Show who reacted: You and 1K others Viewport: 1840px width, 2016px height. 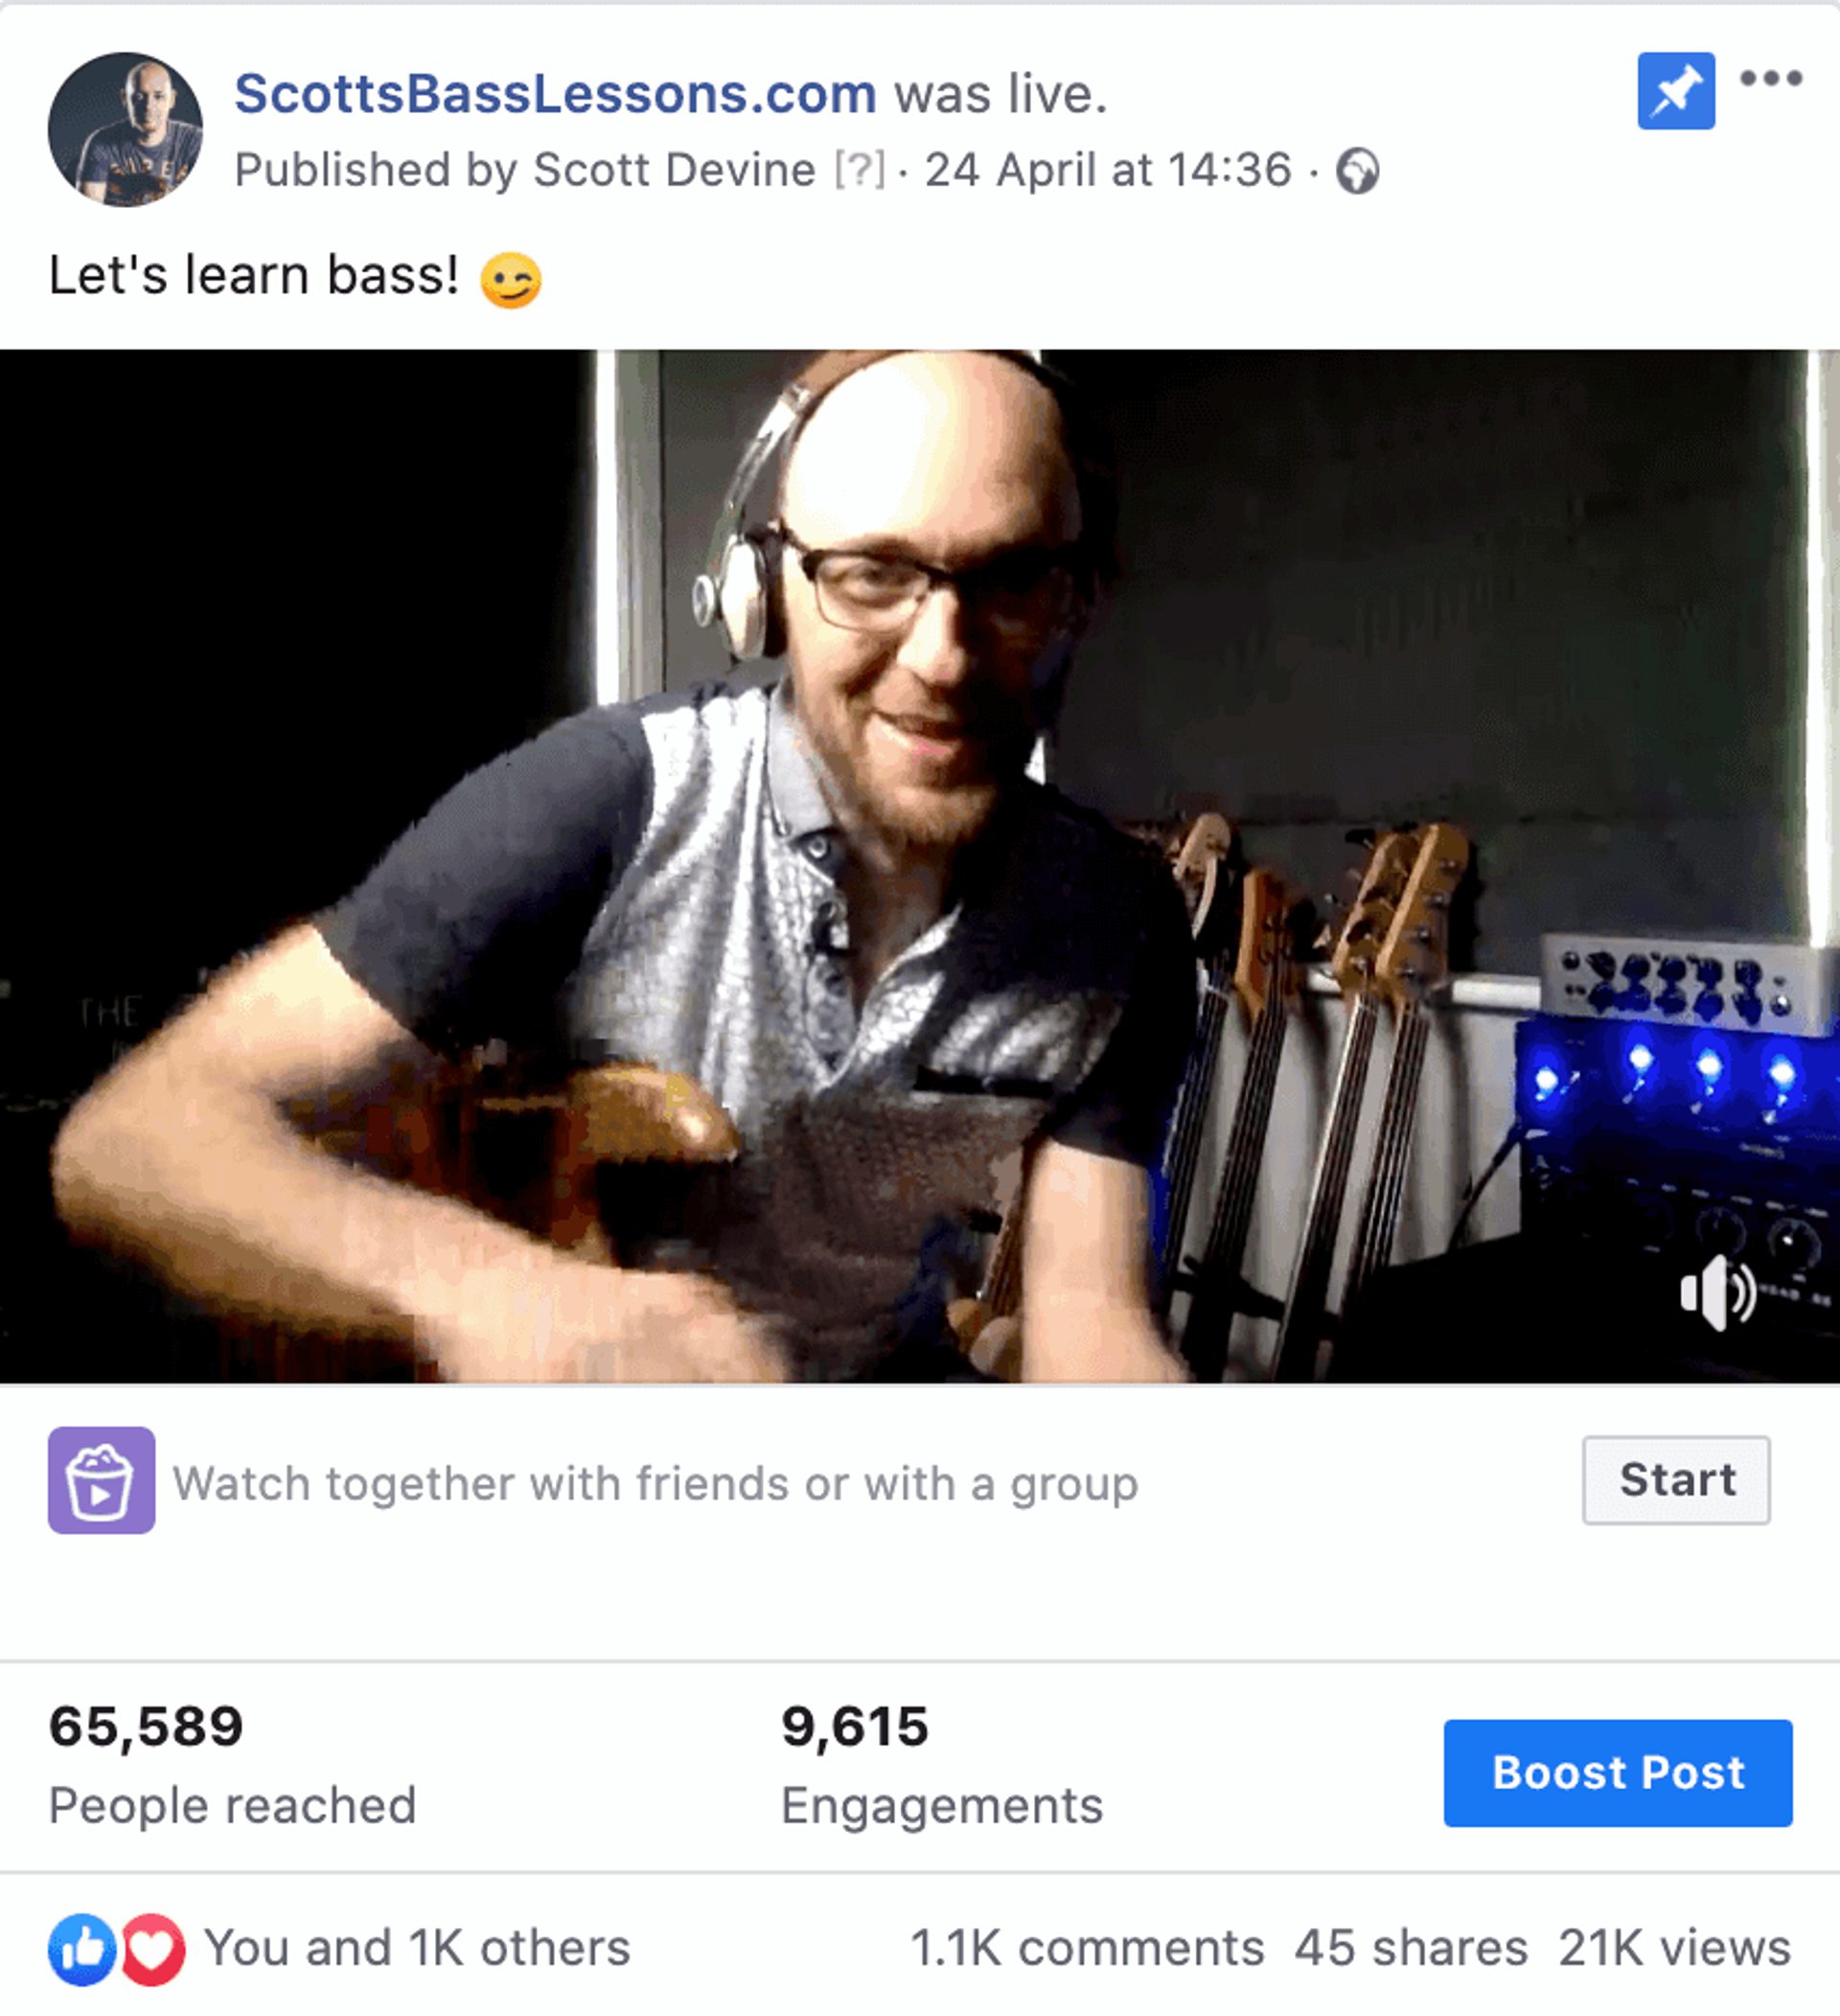[417, 1948]
